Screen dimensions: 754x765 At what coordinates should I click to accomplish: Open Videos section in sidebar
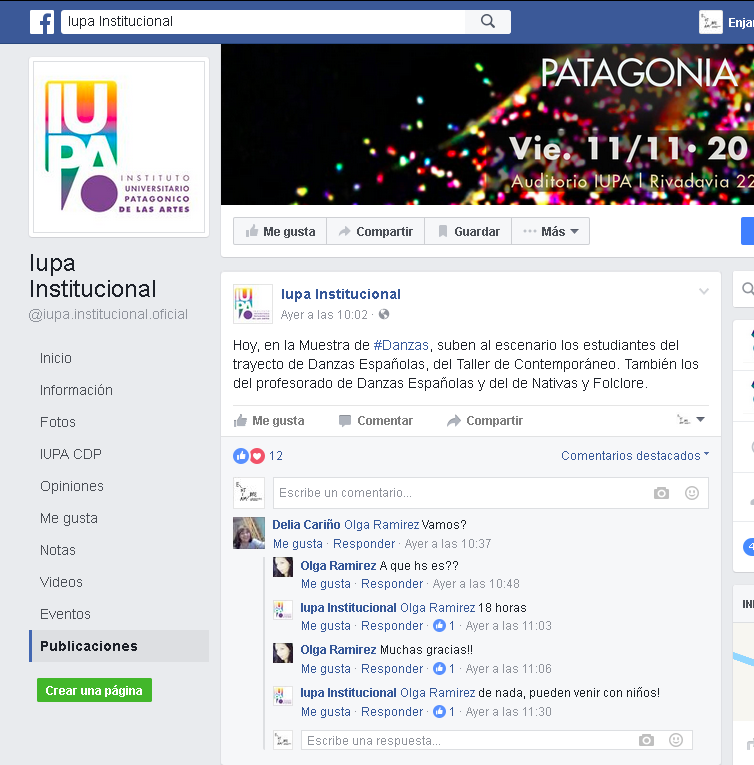[x=61, y=582]
